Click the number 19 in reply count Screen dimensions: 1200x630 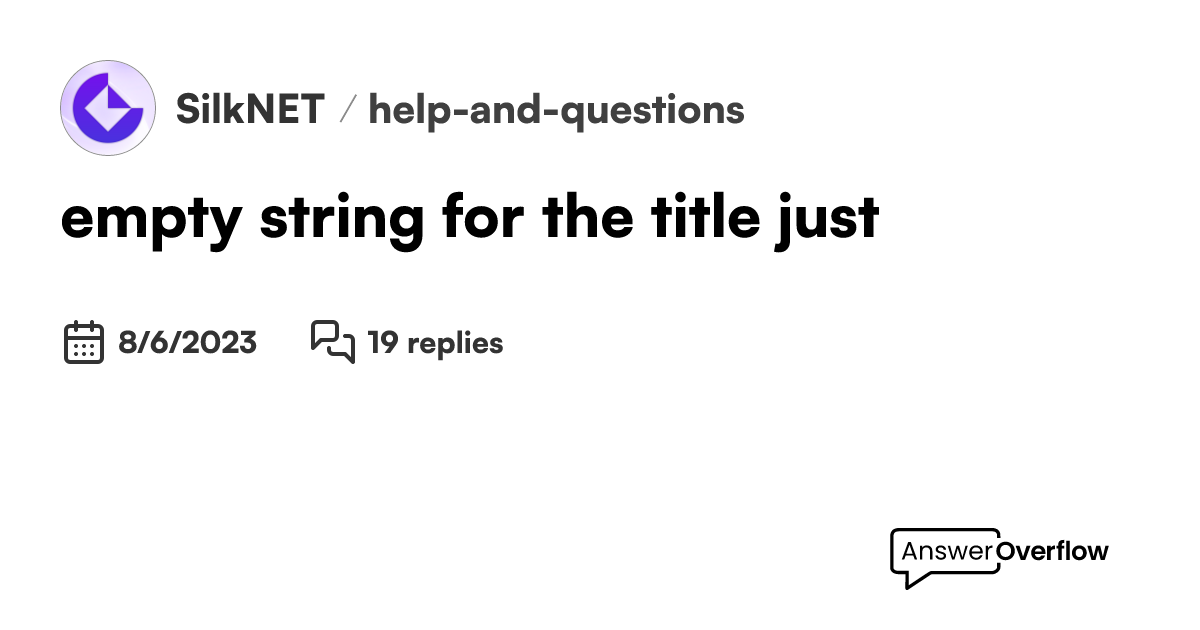click(383, 343)
